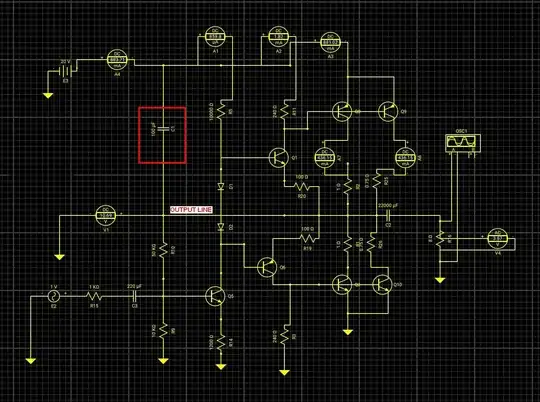The image size is (540, 402).
Task: Select capacitor C1 inside the red box
Action: [164, 129]
